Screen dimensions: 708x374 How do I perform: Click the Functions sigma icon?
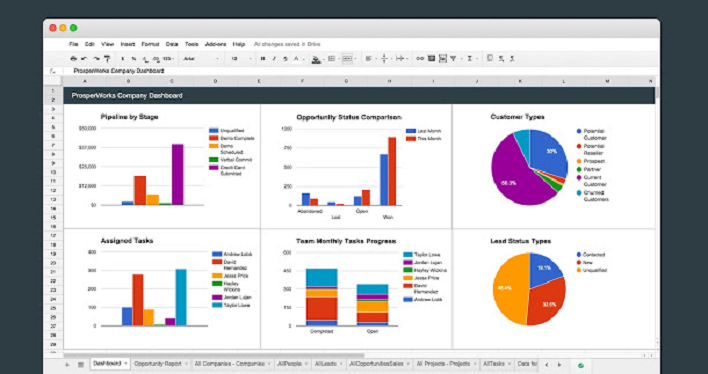pos(470,58)
